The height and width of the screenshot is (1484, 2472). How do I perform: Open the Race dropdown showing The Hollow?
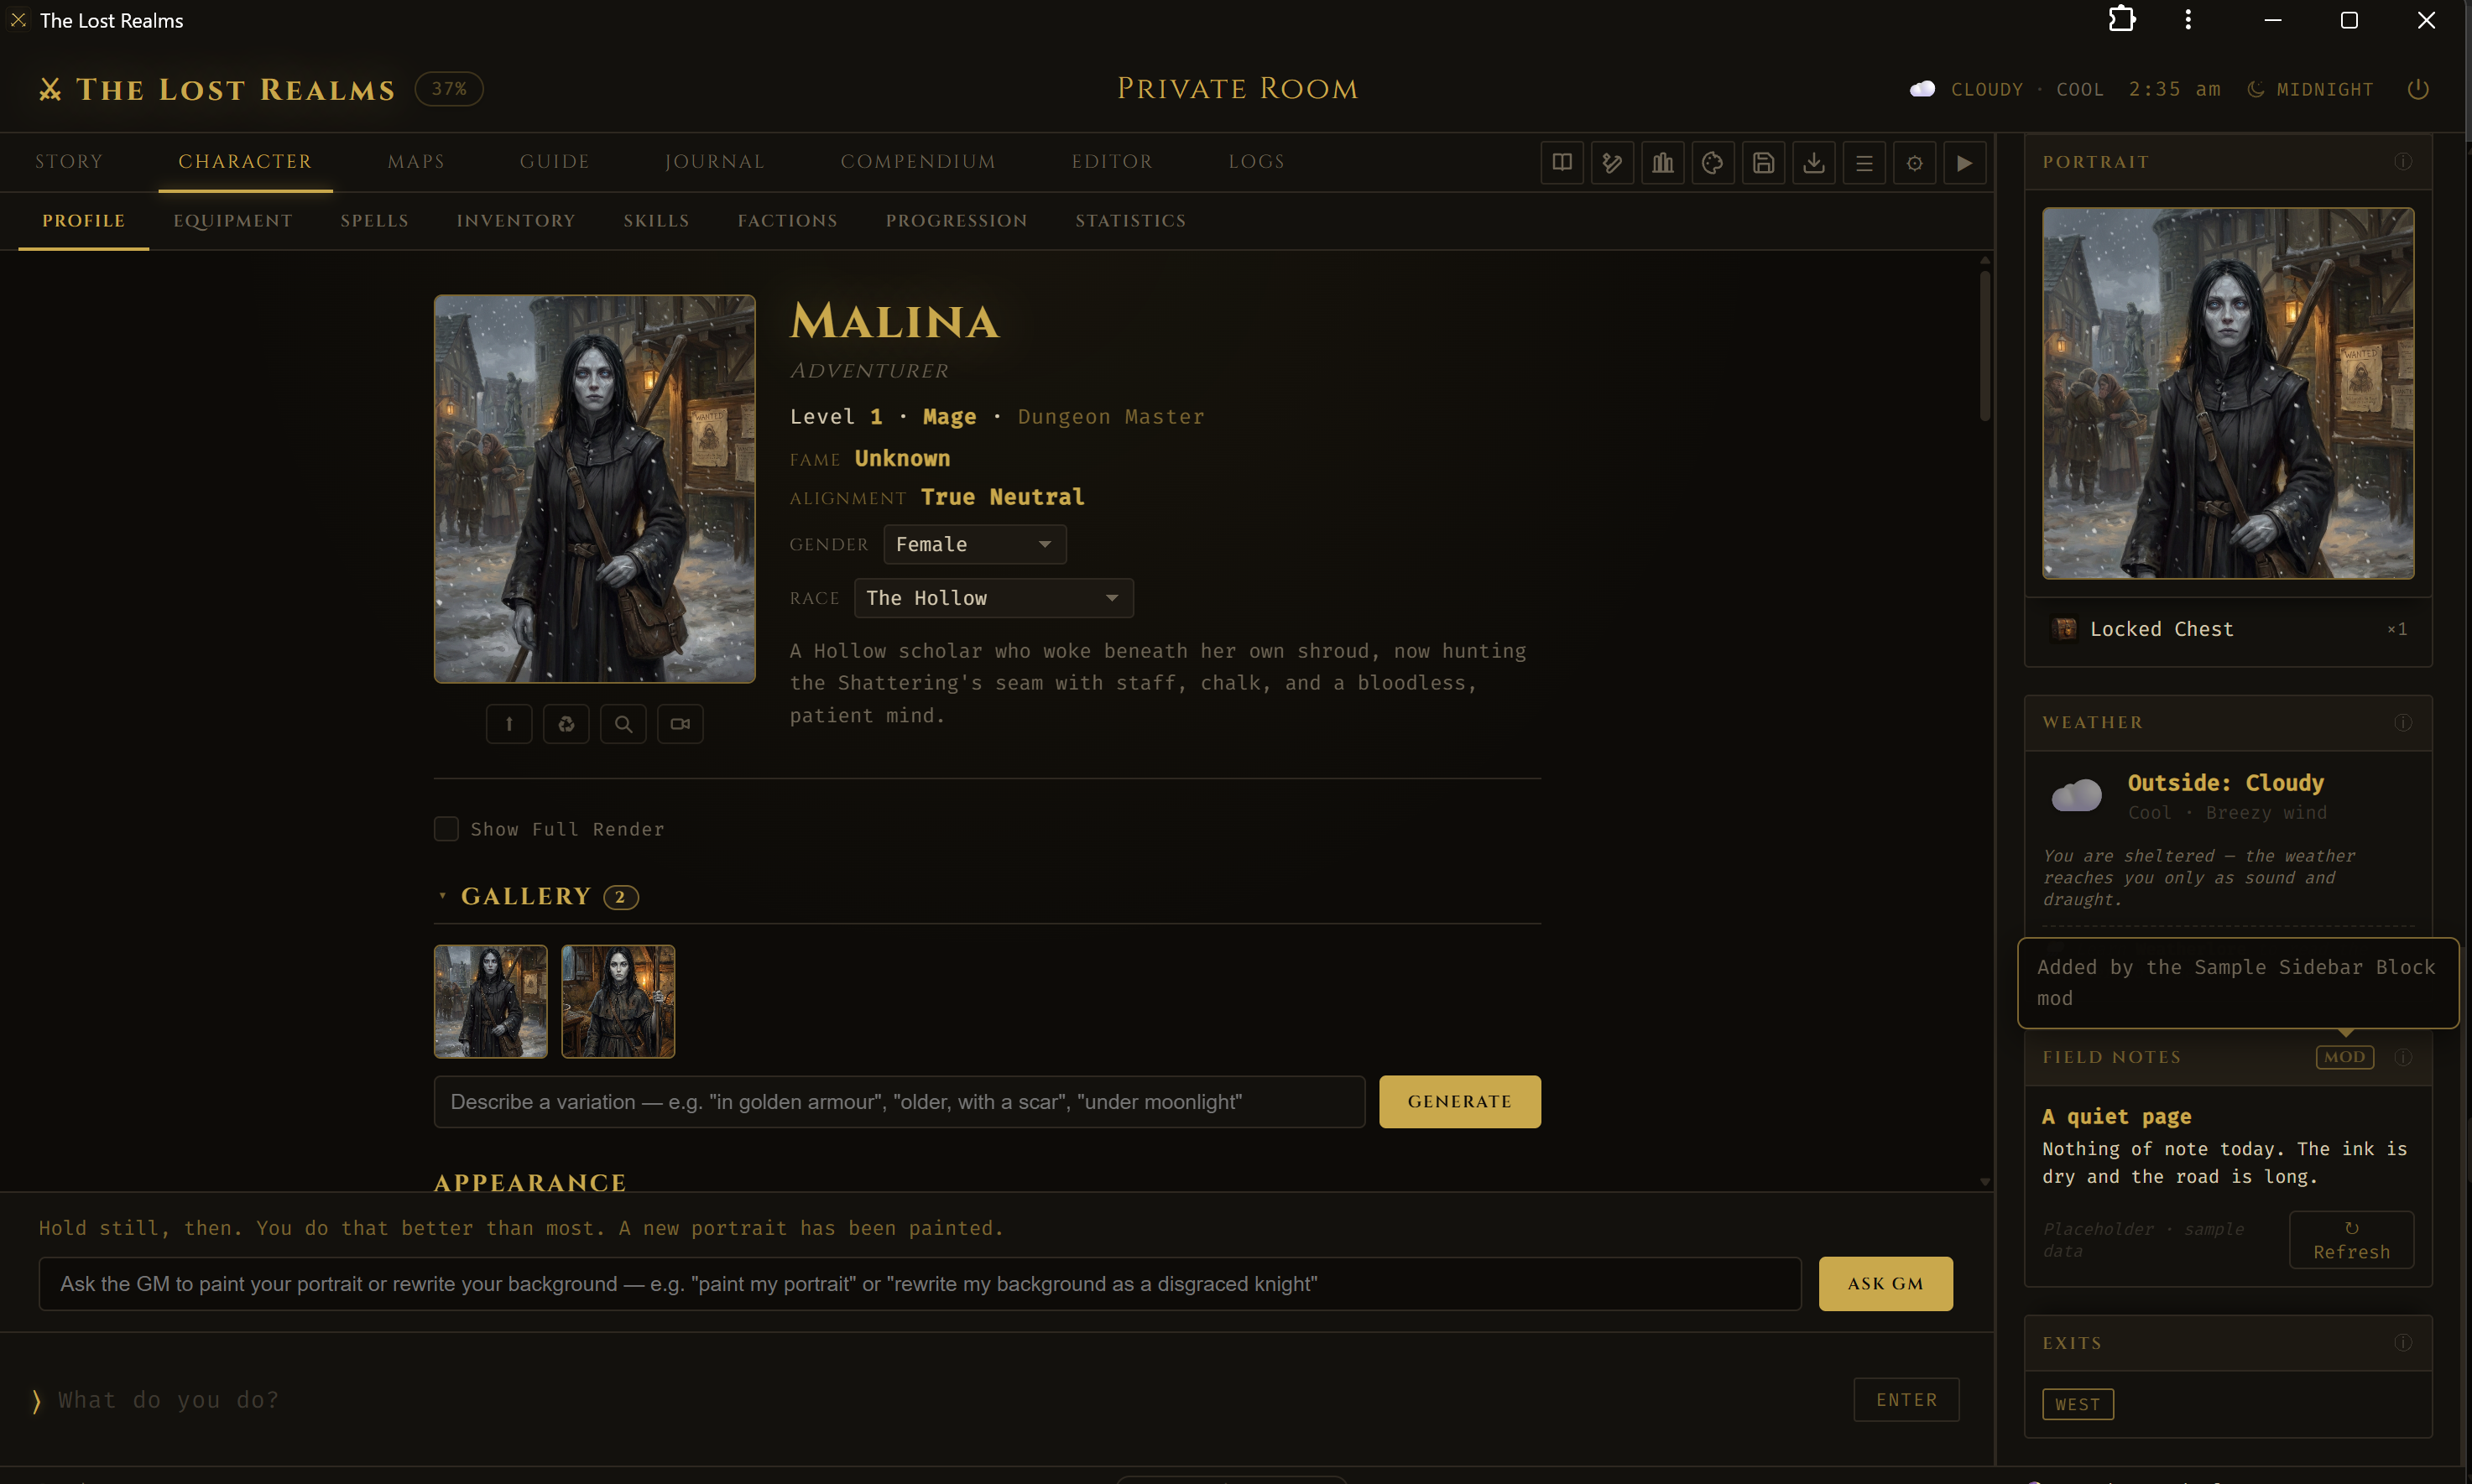(994, 598)
